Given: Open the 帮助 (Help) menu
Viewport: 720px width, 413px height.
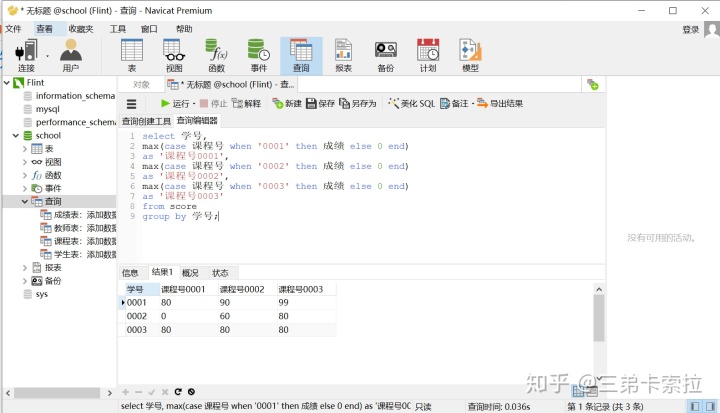Looking at the screenshot, I should [x=184, y=29].
